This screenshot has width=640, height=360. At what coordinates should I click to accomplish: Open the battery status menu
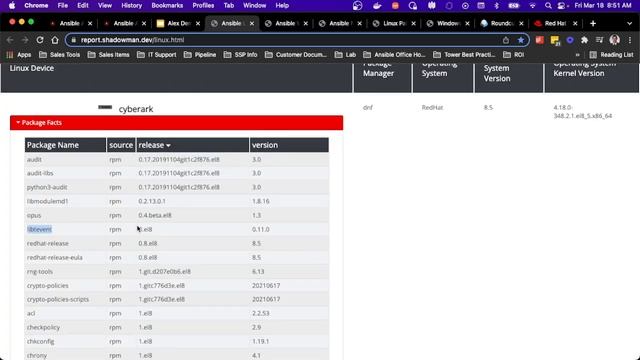click(513, 5)
